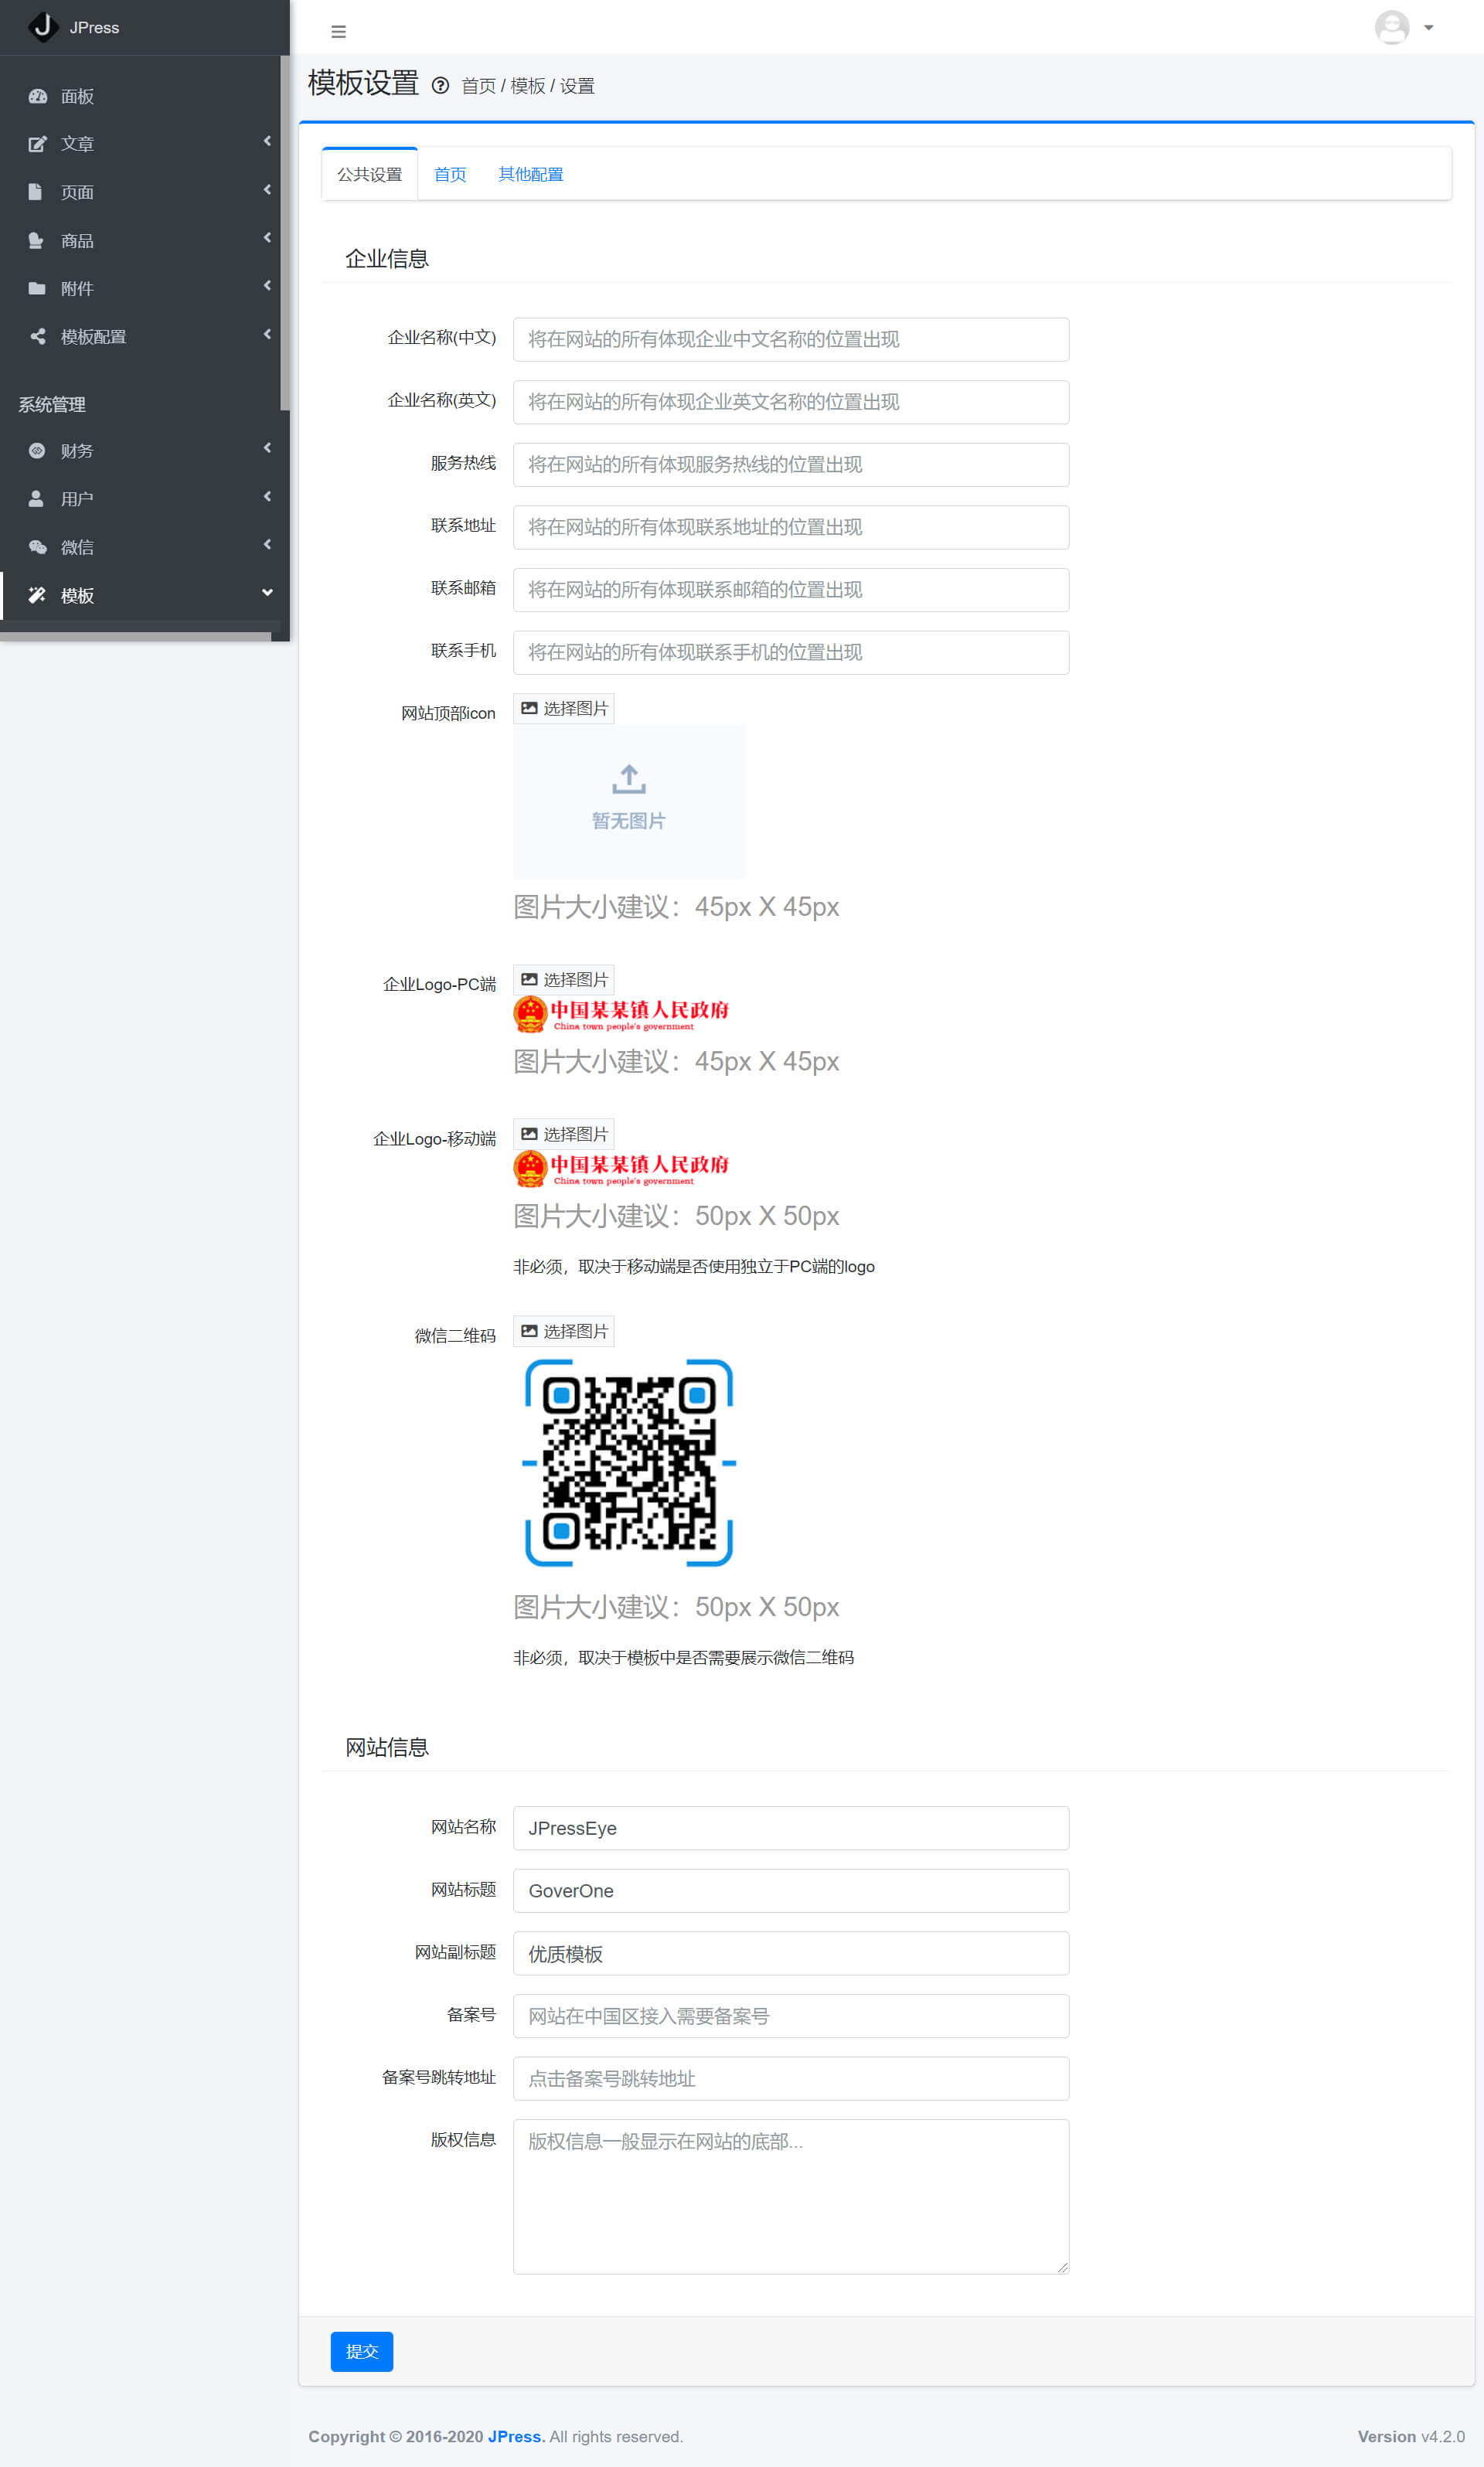Image resolution: width=1484 pixels, height=2467 pixels.
Task: Switch to the 首页 tab
Action: tap(450, 174)
